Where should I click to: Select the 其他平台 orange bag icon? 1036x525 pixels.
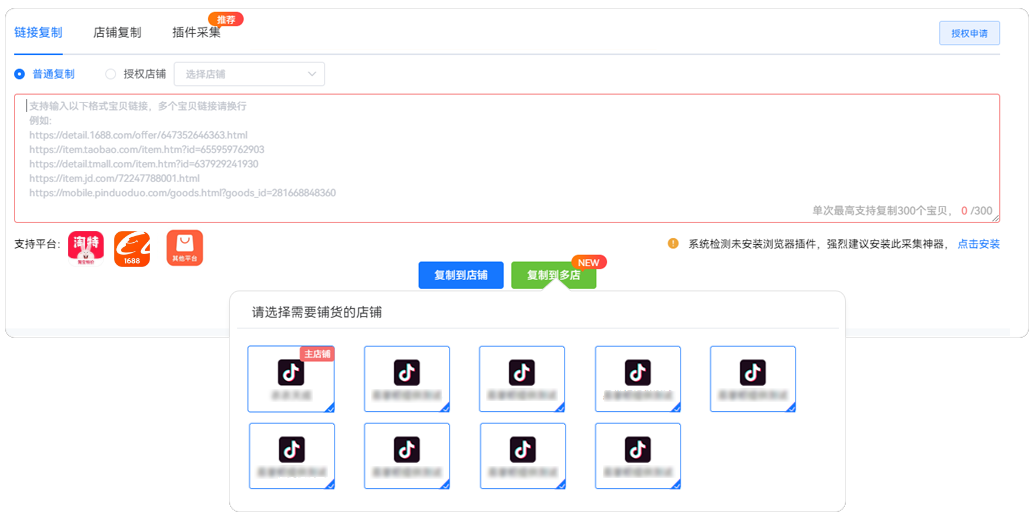[x=184, y=248]
